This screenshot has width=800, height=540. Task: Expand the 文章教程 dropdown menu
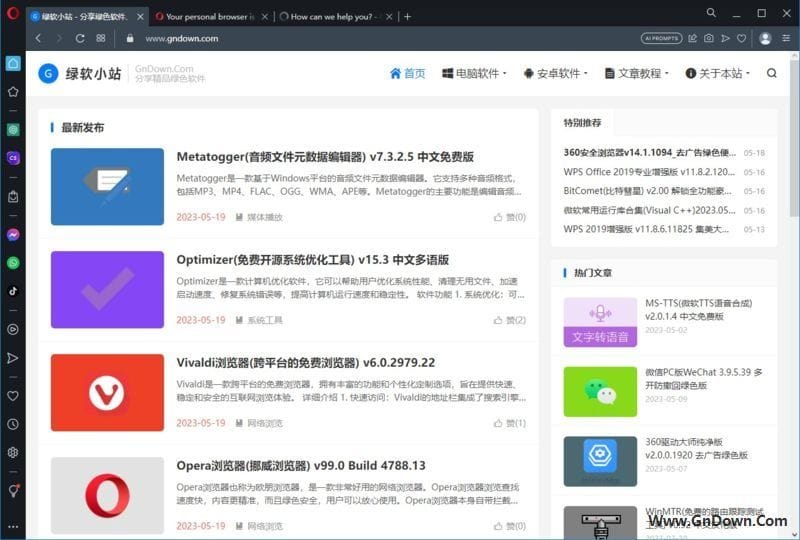click(x=637, y=73)
